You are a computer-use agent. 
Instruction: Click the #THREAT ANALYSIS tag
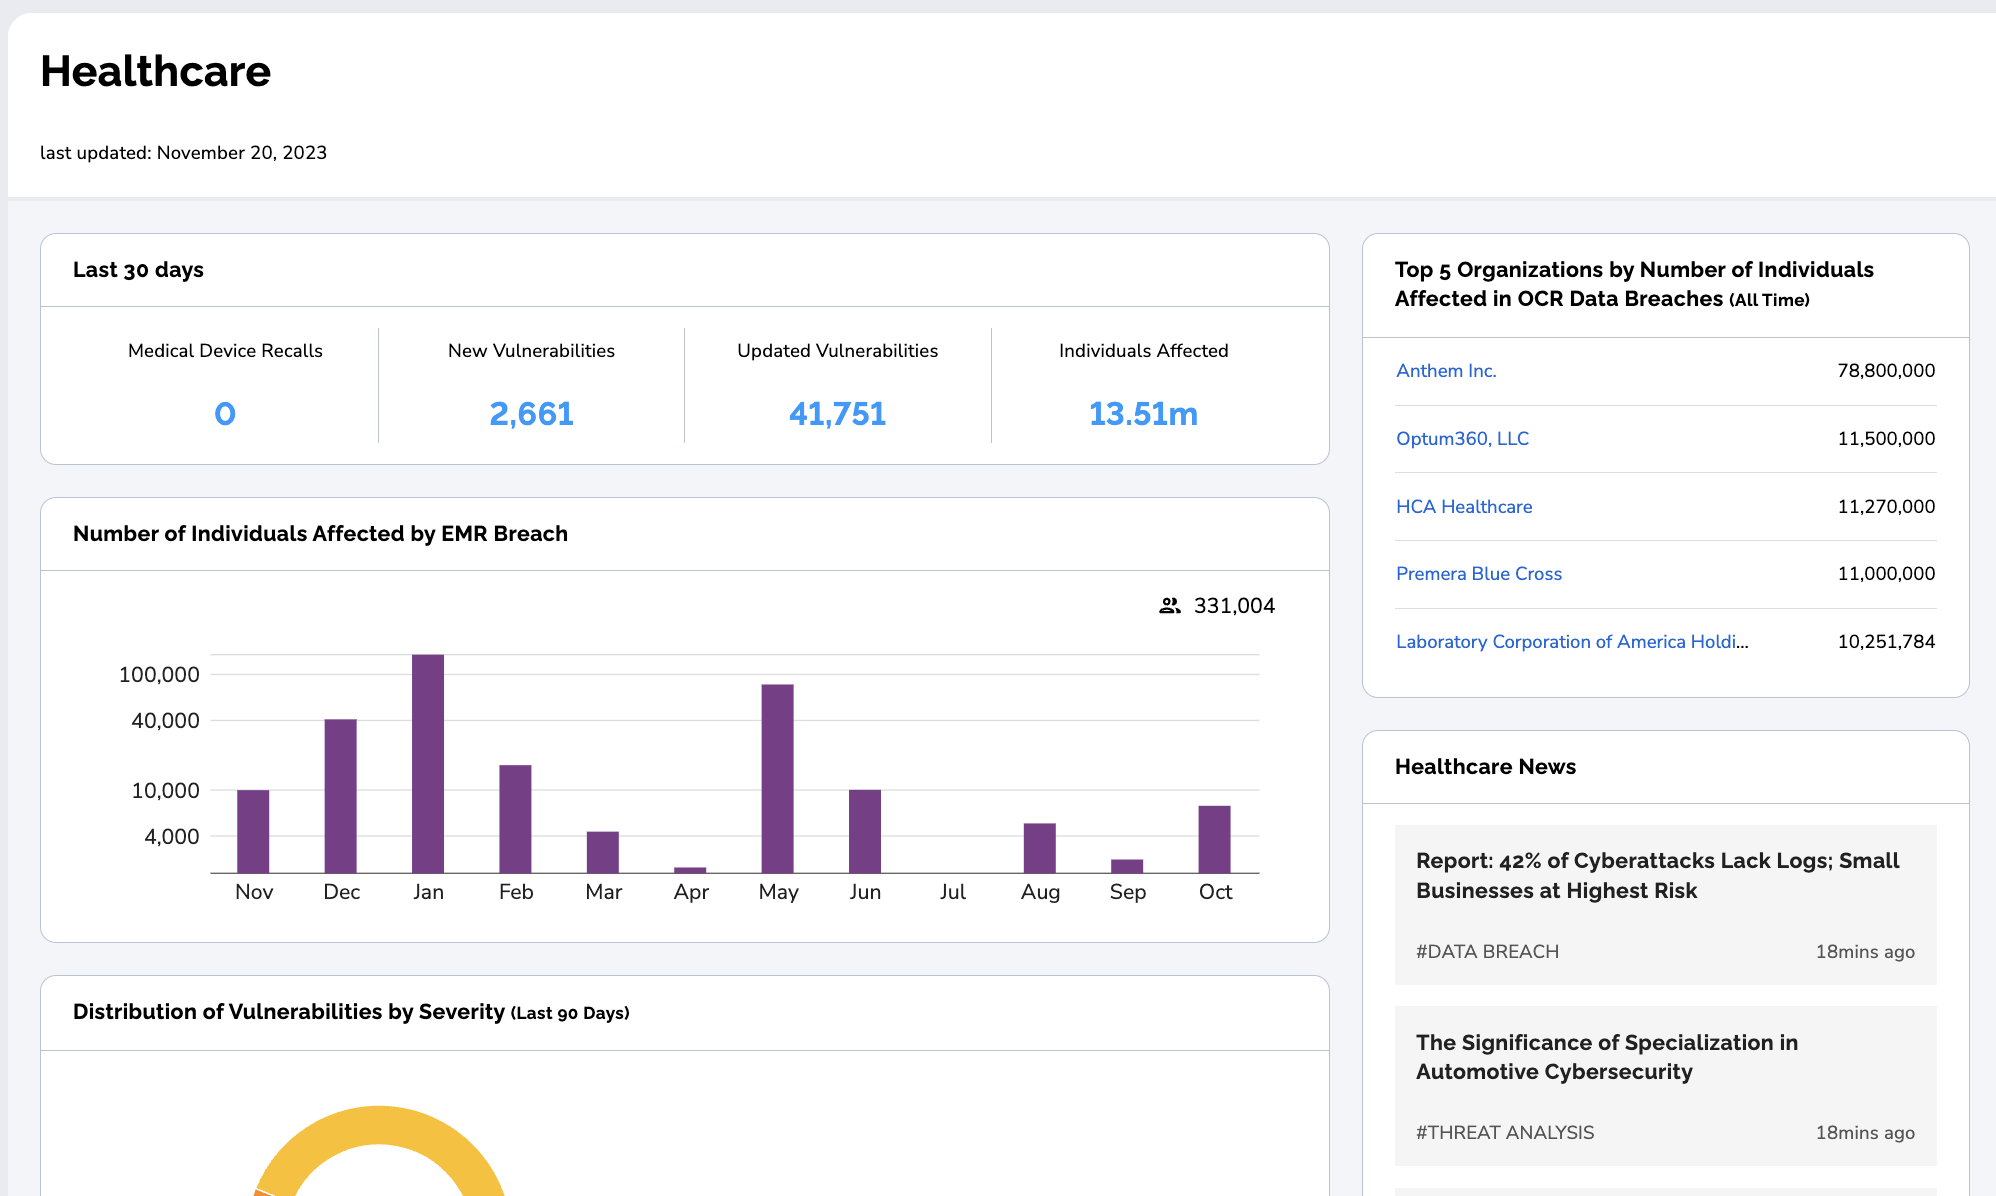click(x=1505, y=1133)
